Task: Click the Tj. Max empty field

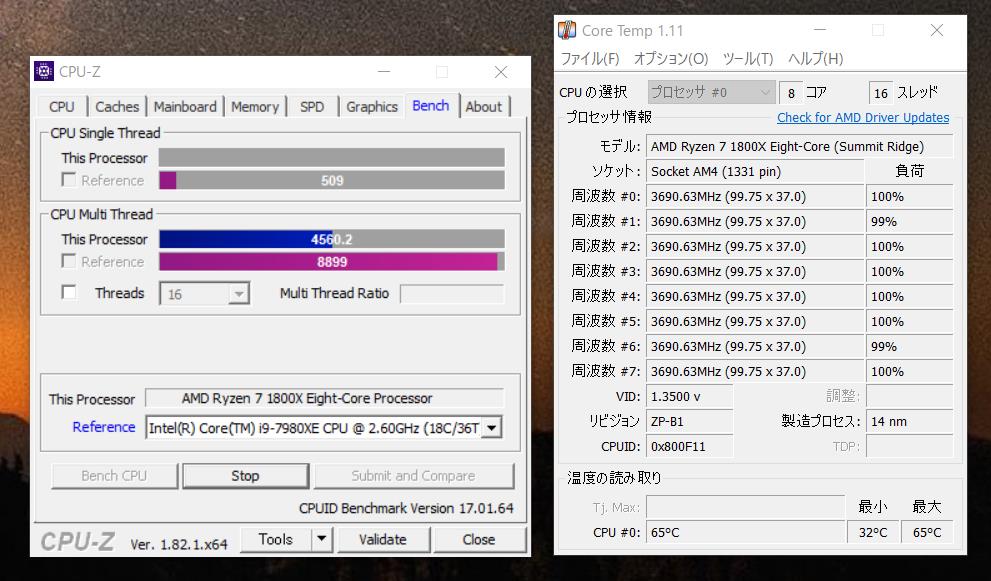Action: tap(745, 506)
